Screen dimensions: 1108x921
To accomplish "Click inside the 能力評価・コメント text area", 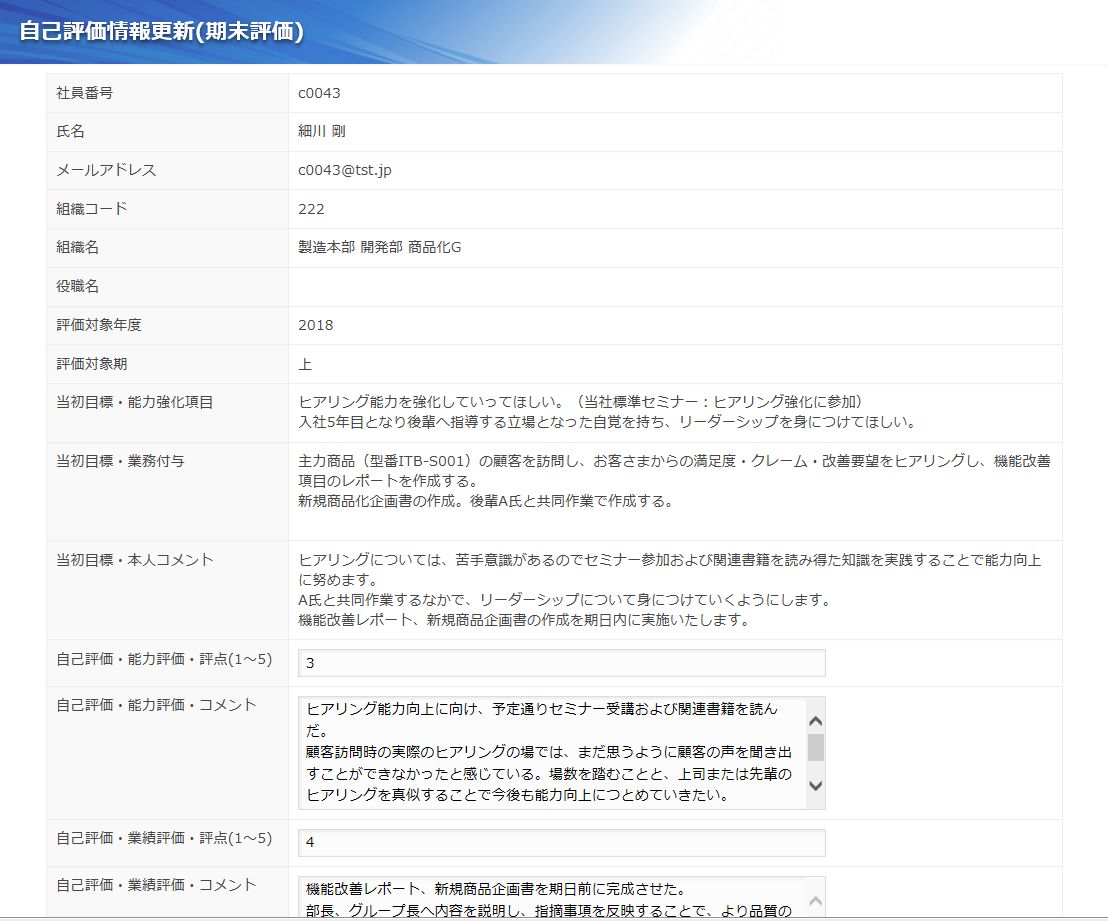I will [x=550, y=752].
